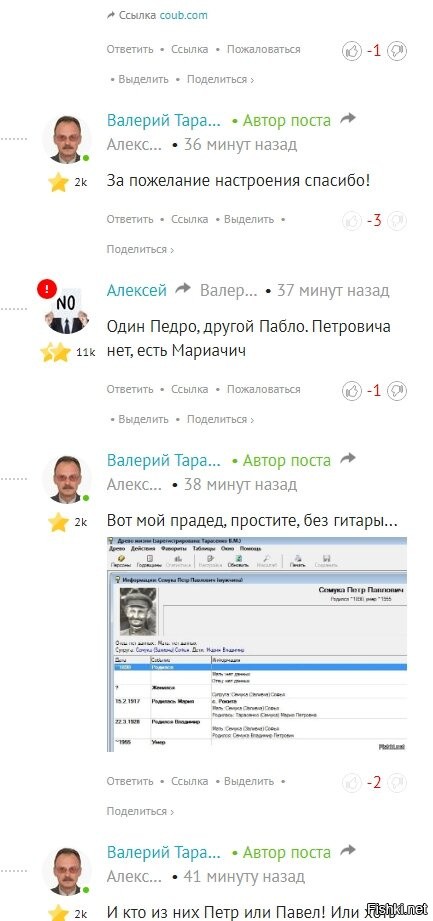
Task: Click Выделить under 'За пожелание настроения спасибо'
Action: coord(249,220)
